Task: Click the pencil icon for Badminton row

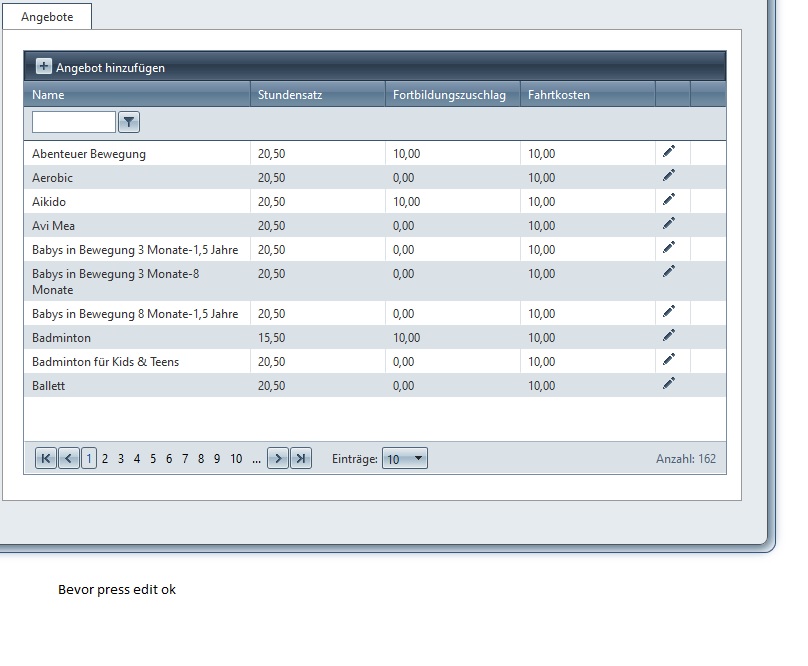Action: (x=669, y=336)
